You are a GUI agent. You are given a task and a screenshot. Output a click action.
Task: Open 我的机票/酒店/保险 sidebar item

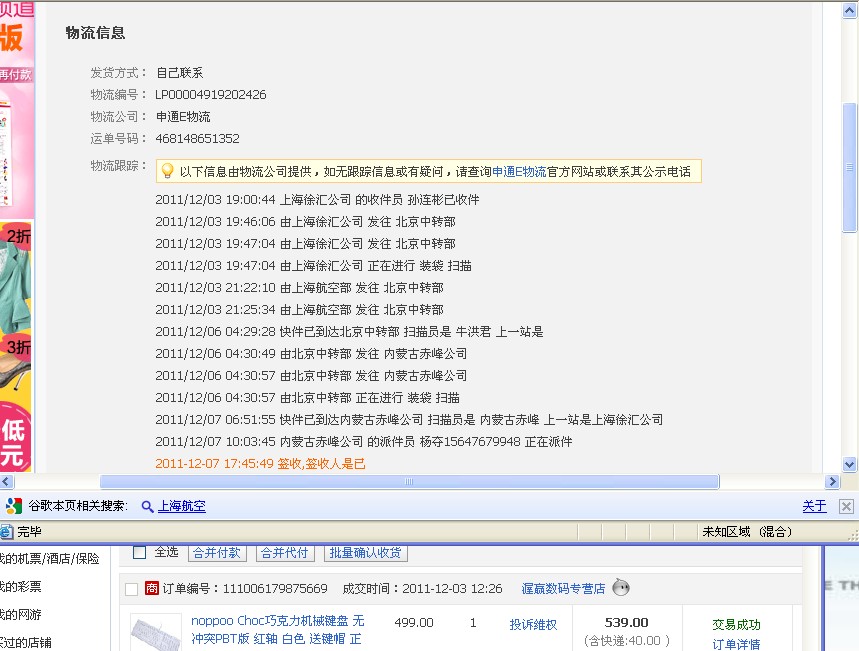tap(50, 558)
